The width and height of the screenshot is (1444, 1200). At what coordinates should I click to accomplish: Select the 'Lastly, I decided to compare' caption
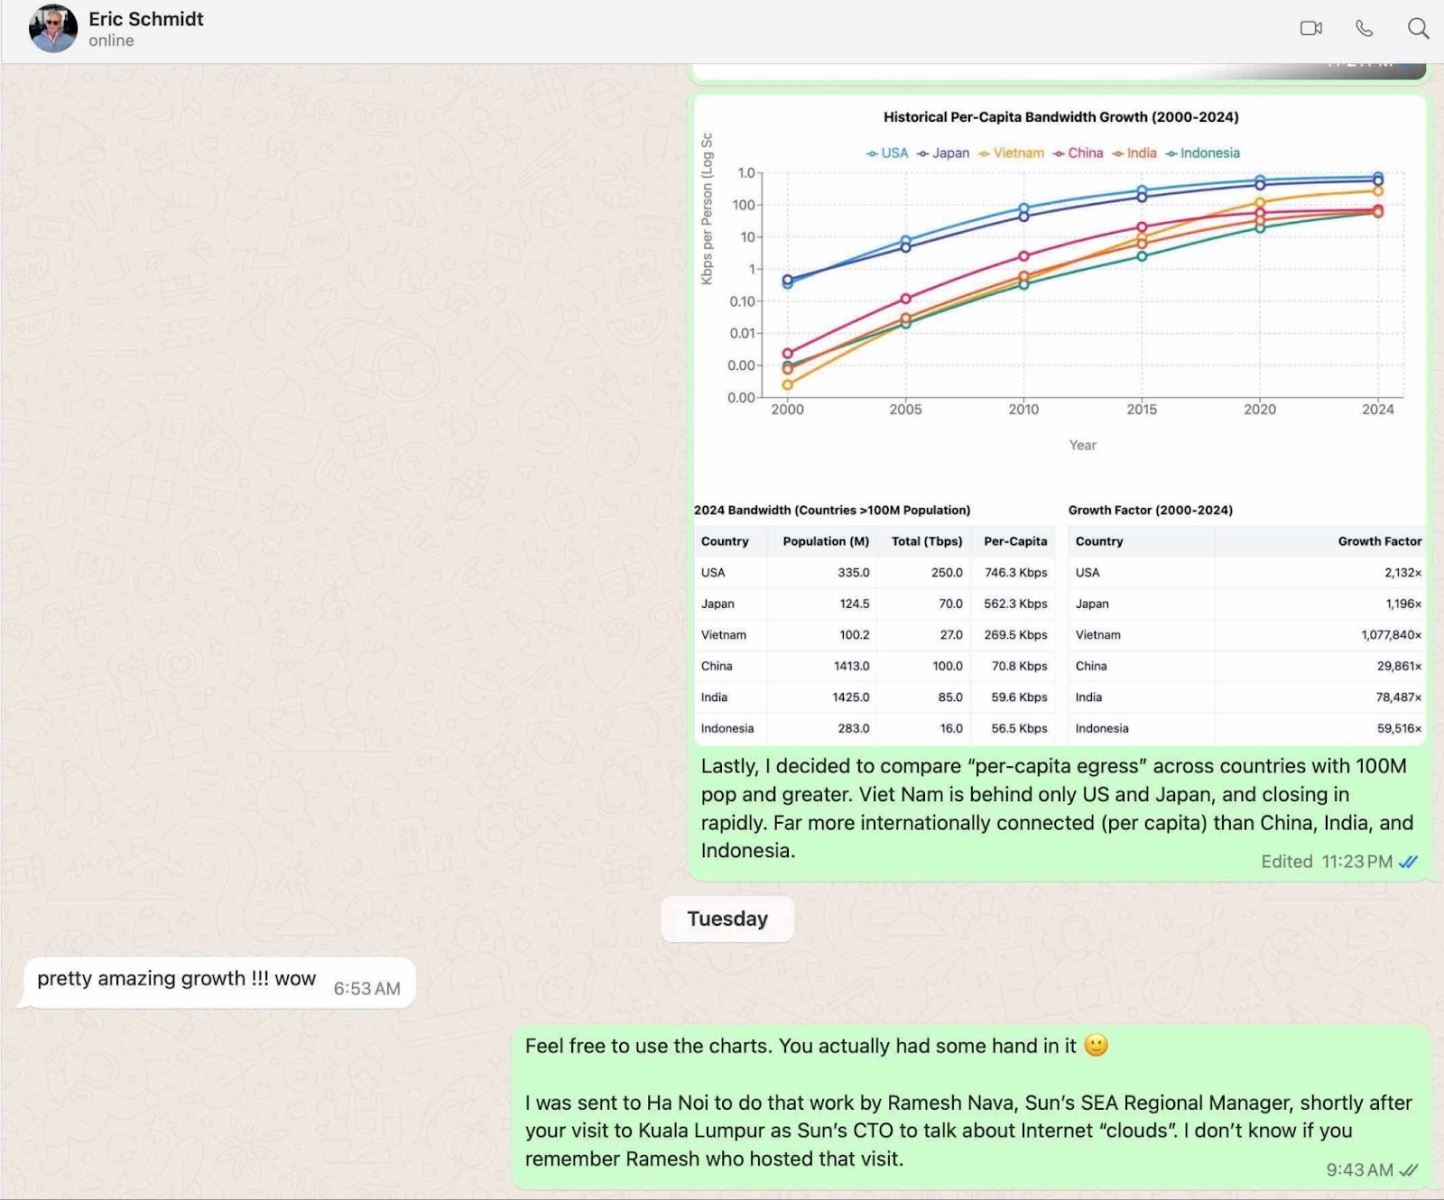coord(1057,808)
